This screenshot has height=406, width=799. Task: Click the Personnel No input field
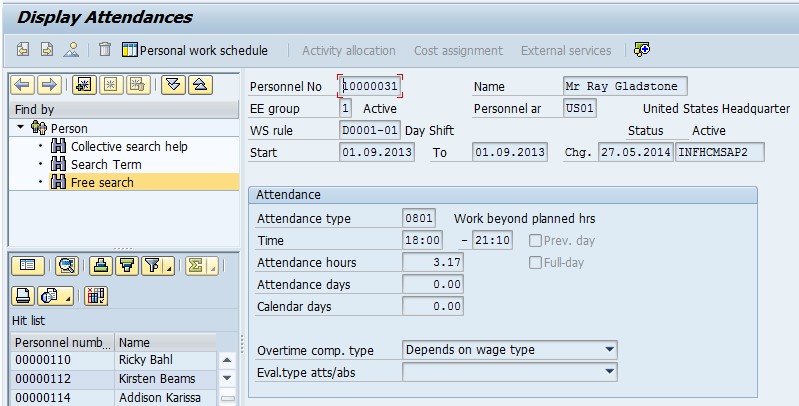click(x=370, y=87)
